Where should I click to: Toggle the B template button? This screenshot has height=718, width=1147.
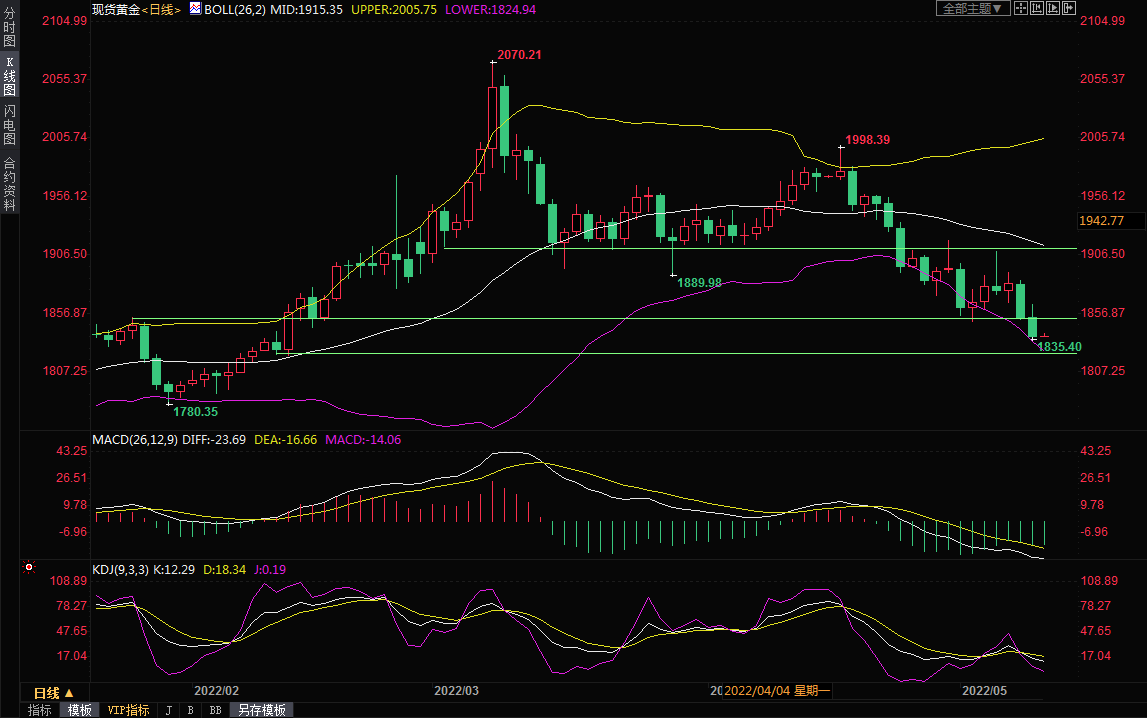[190, 710]
